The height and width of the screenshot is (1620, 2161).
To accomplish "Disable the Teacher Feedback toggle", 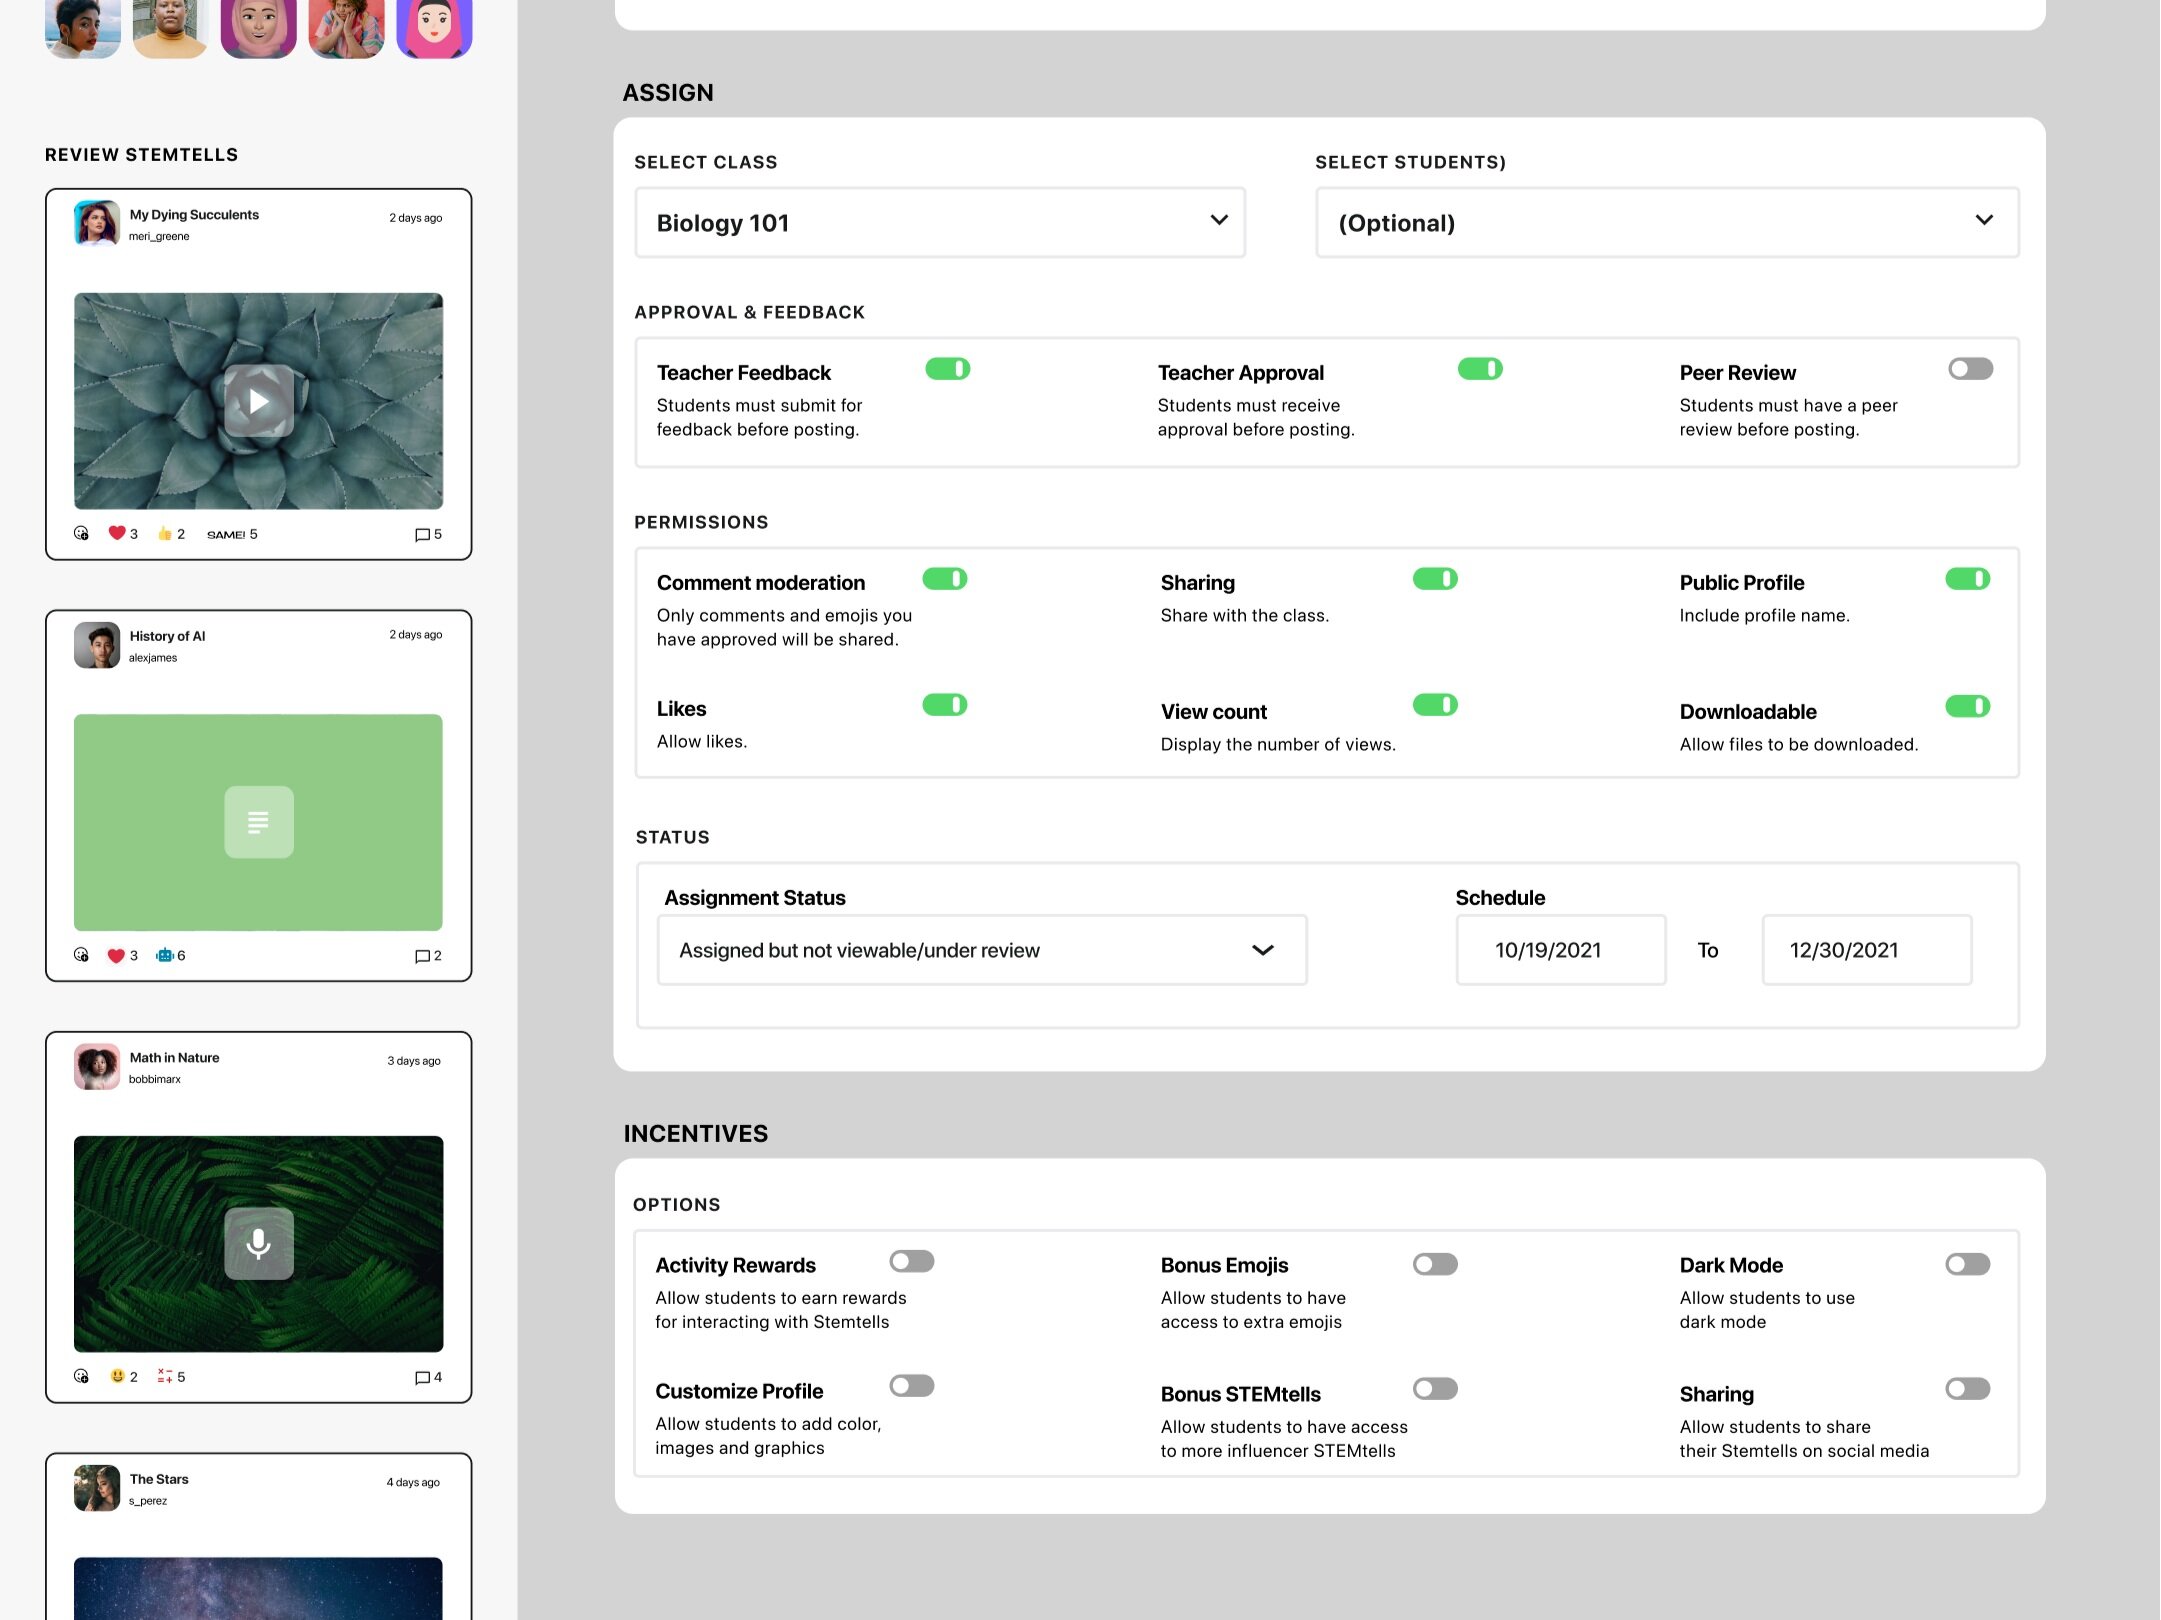I will 948,369.
